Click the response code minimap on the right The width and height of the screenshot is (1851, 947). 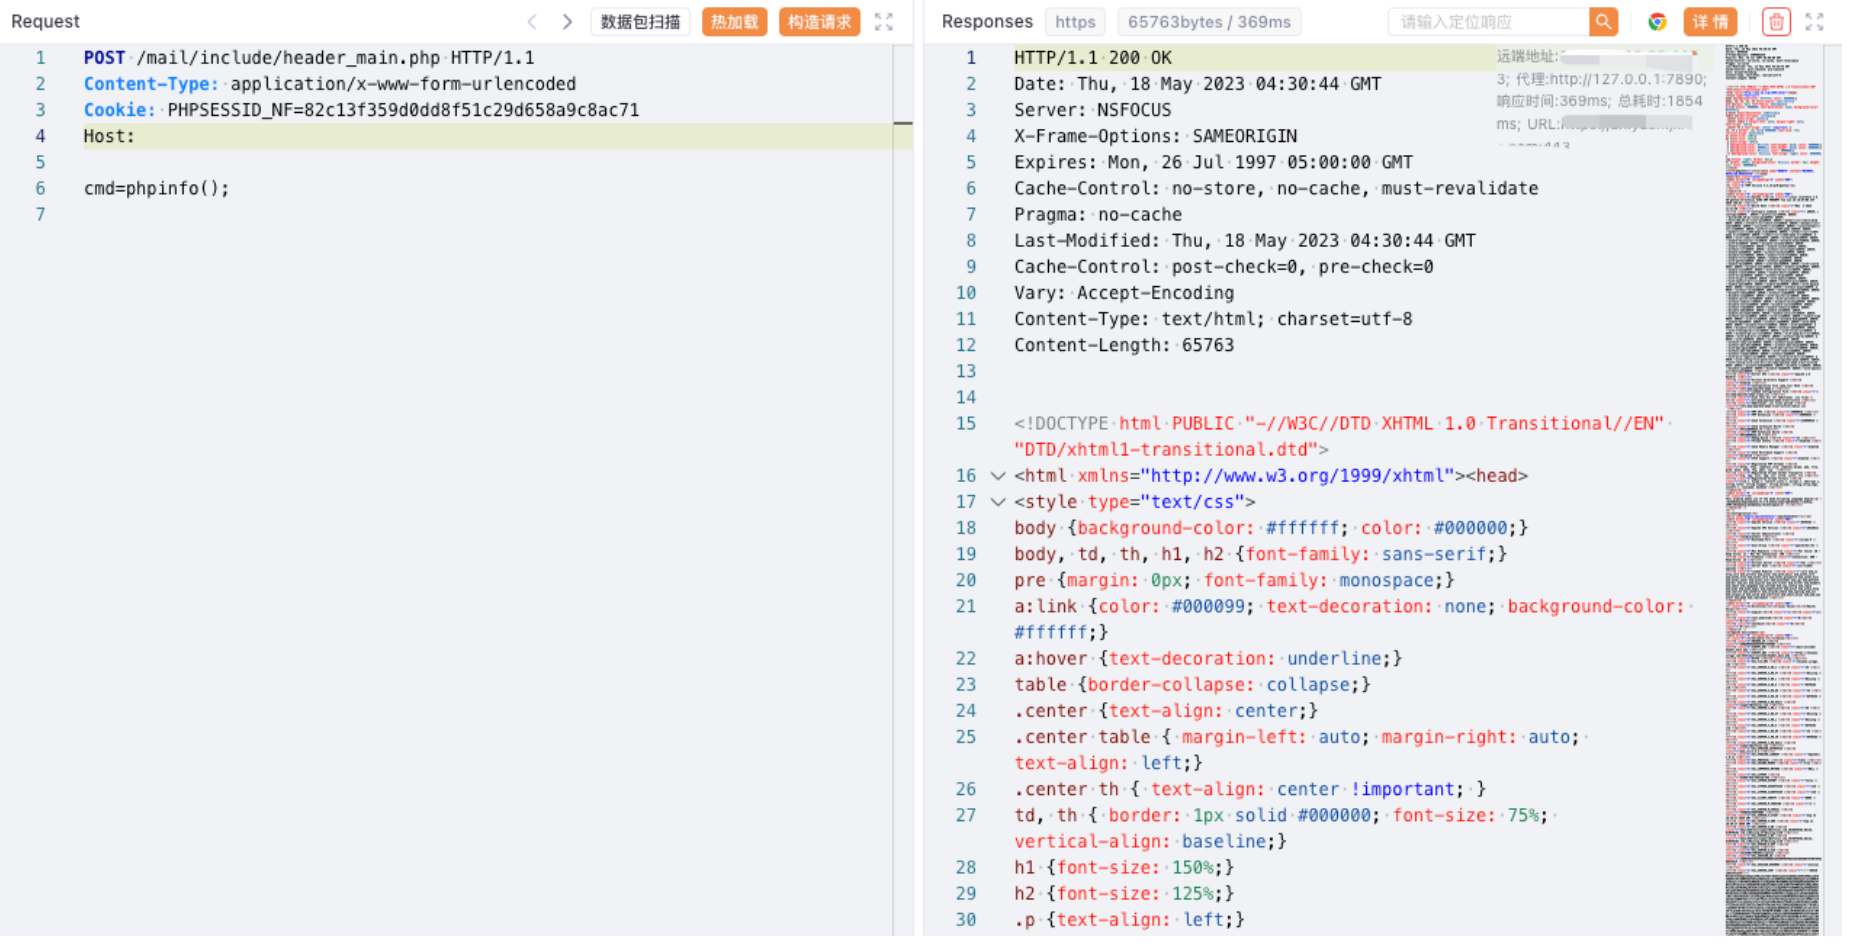(1771, 490)
